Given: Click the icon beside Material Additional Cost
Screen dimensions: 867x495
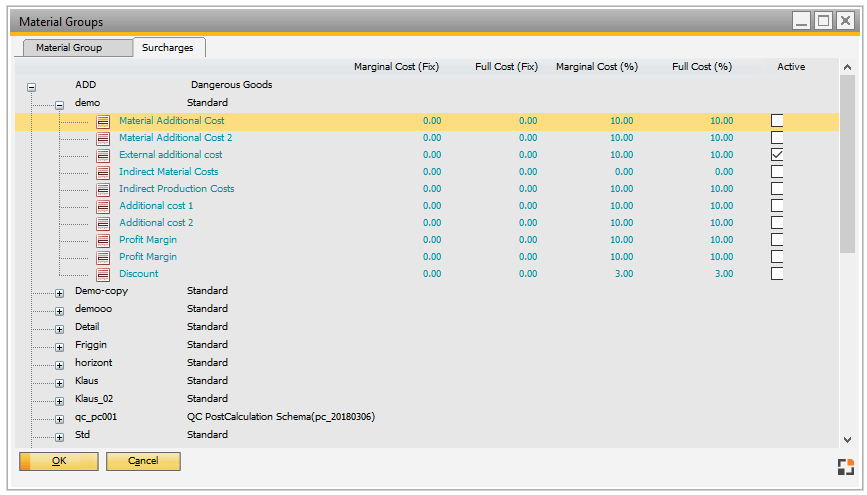Looking at the screenshot, I should coord(103,121).
